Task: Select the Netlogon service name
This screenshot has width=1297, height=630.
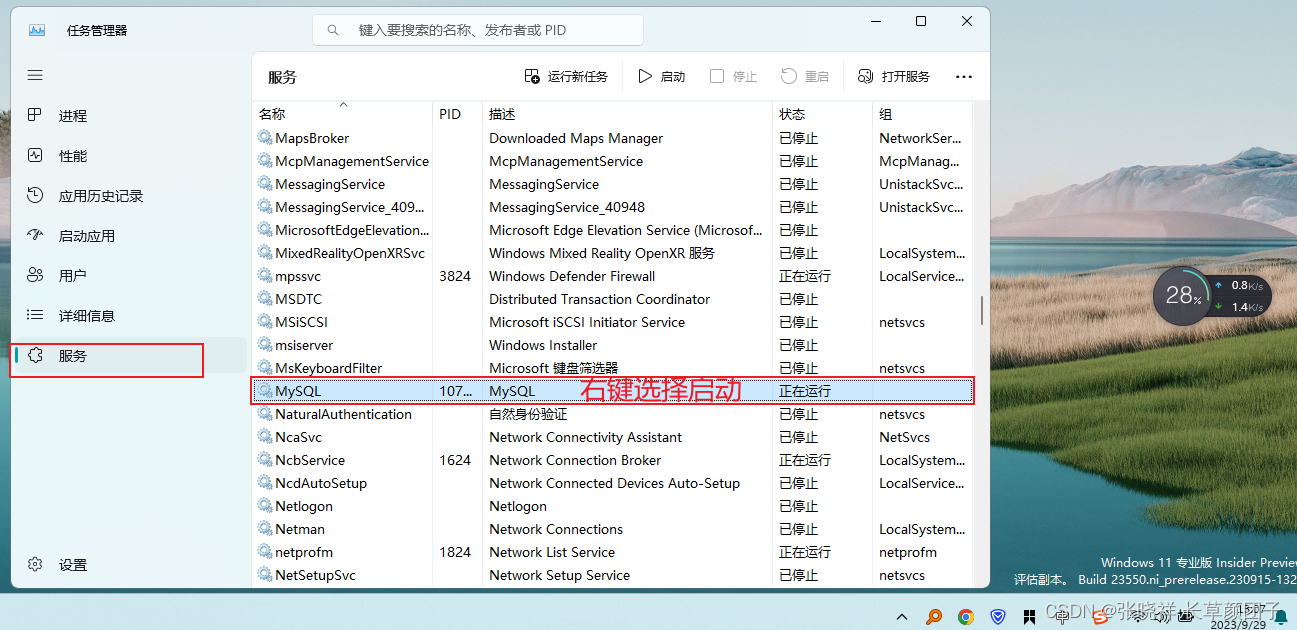Action: (x=304, y=506)
